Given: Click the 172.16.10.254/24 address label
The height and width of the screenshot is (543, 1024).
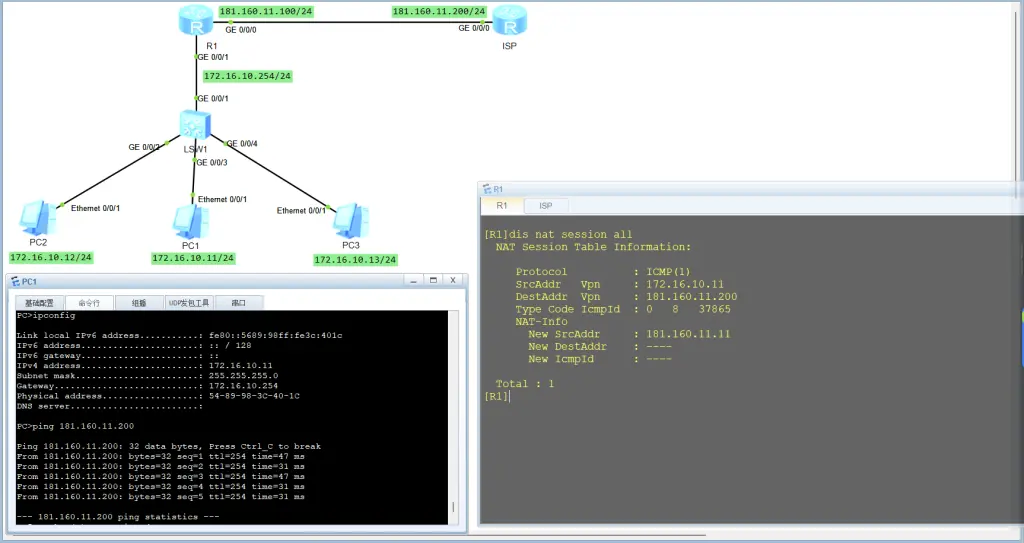Looking at the screenshot, I should [x=247, y=76].
